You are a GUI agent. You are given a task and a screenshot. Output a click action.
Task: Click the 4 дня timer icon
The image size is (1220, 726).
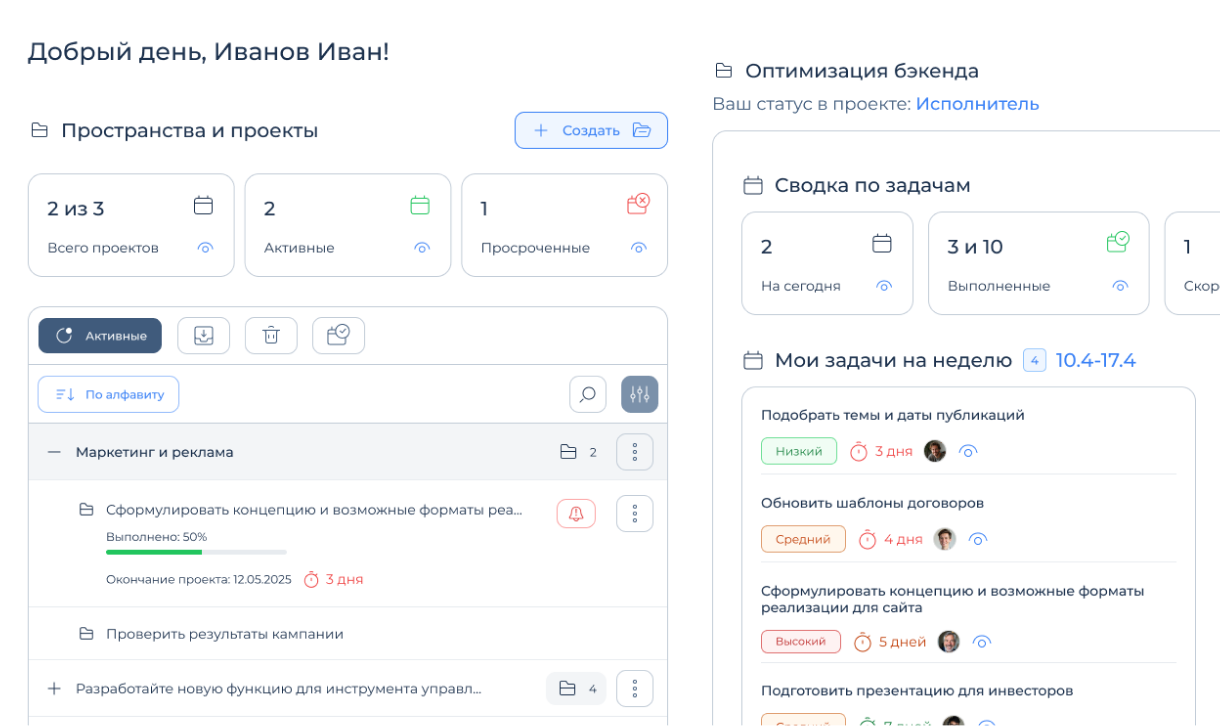tap(867, 539)
